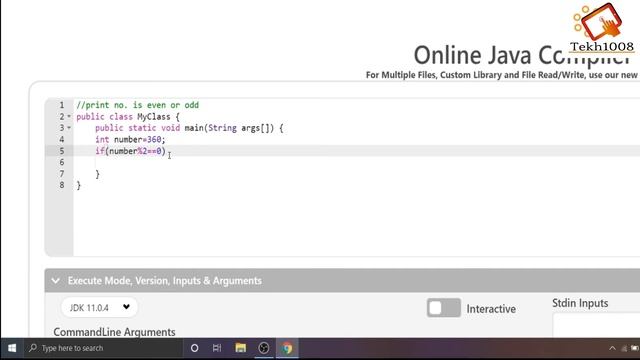Click line number 5 in the gutter
Image resolution: width=640 pixels, height=360 pixels.
(62, 151)
